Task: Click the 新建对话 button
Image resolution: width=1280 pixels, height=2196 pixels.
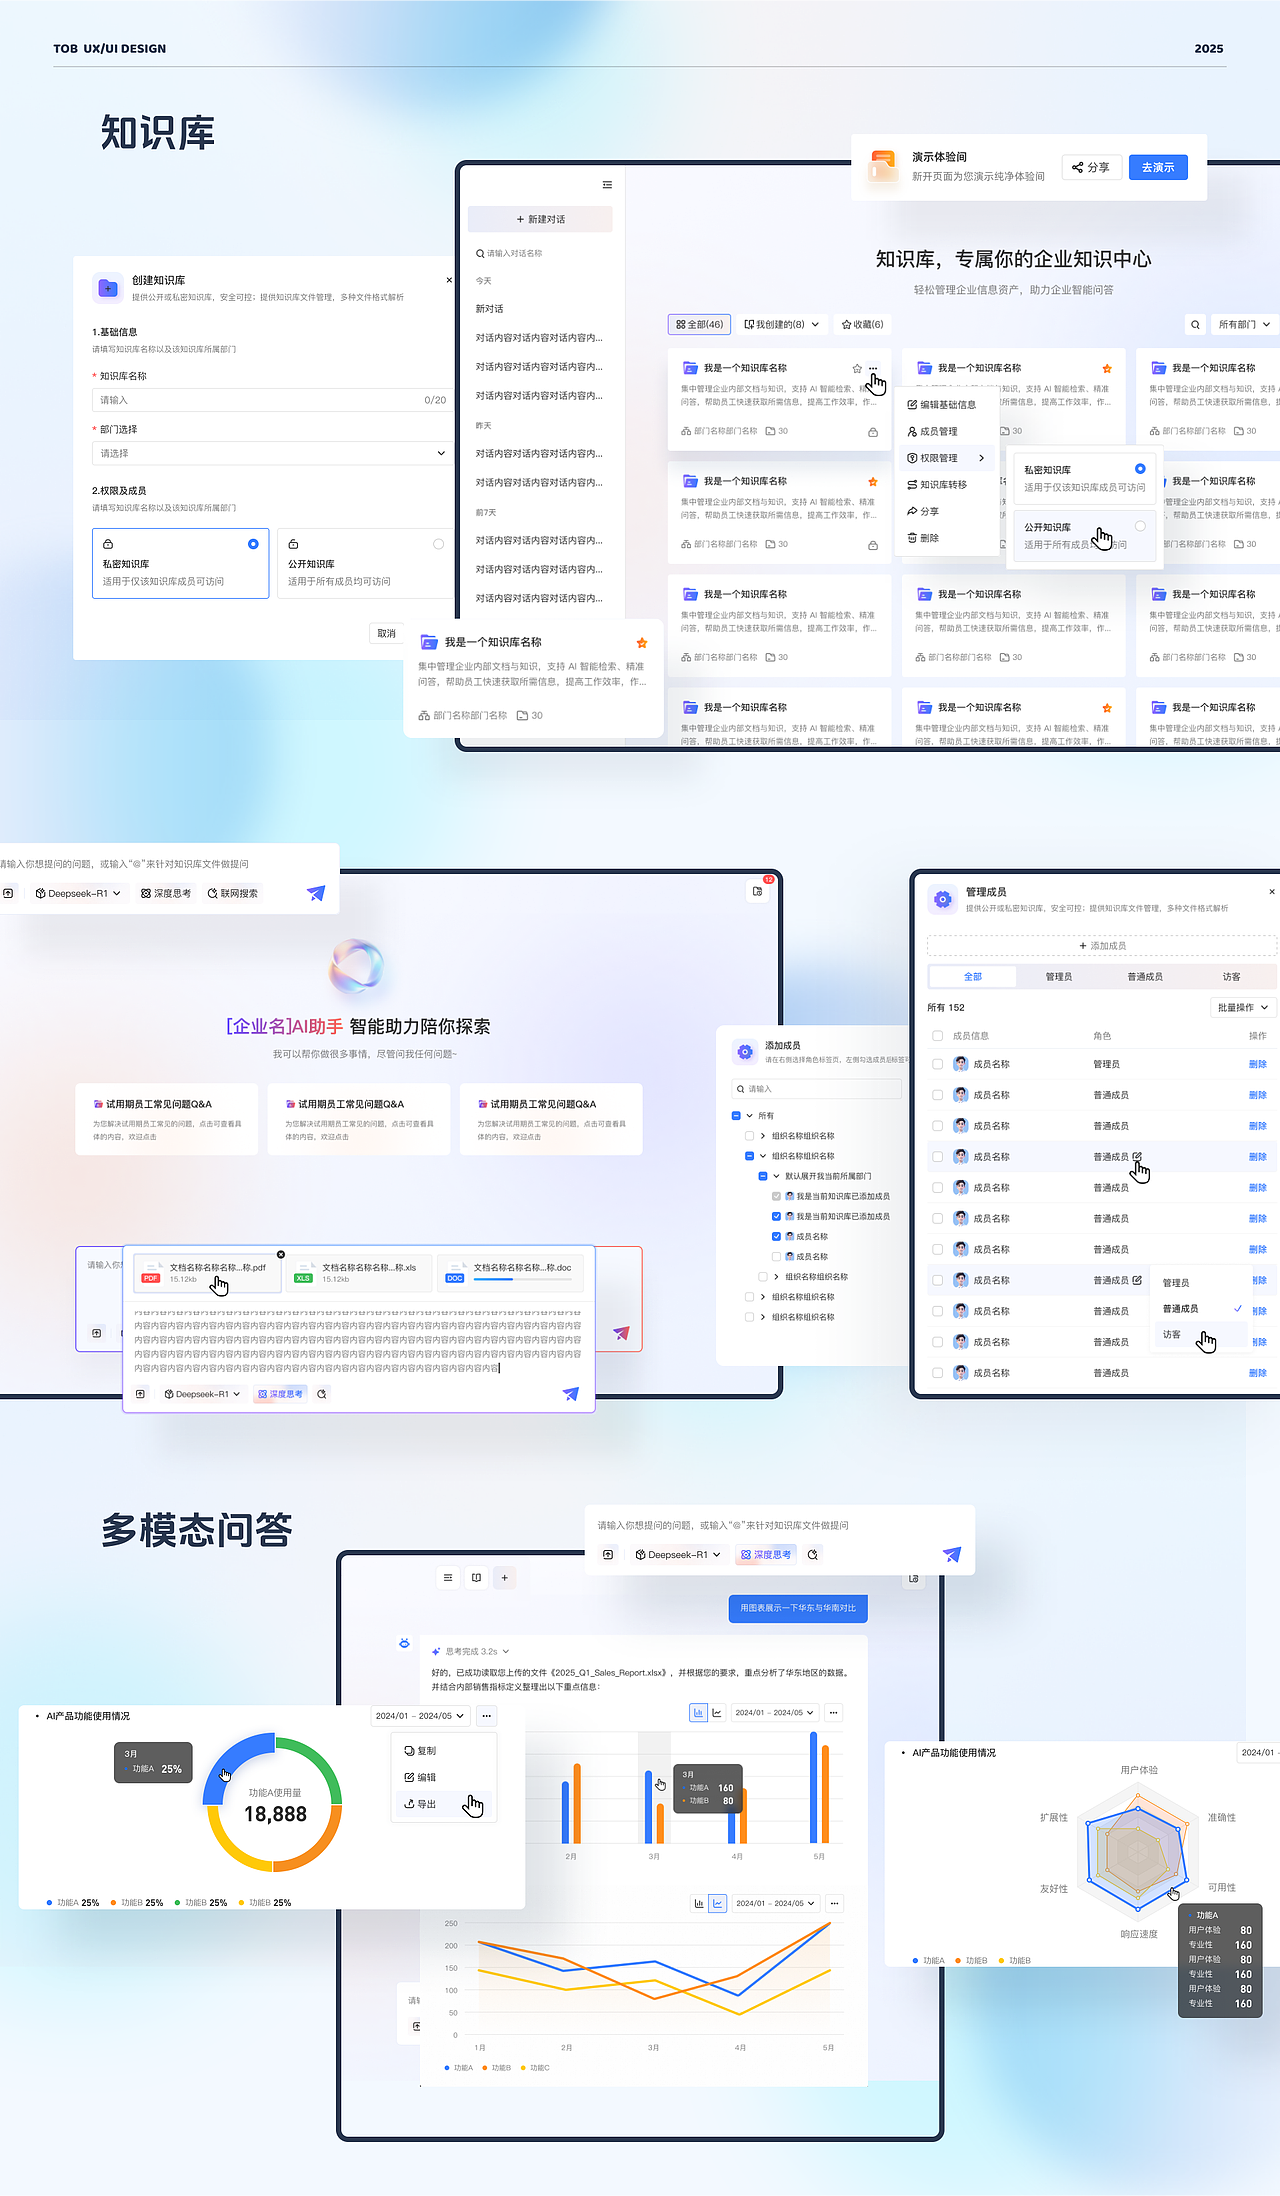Action: 540,219
